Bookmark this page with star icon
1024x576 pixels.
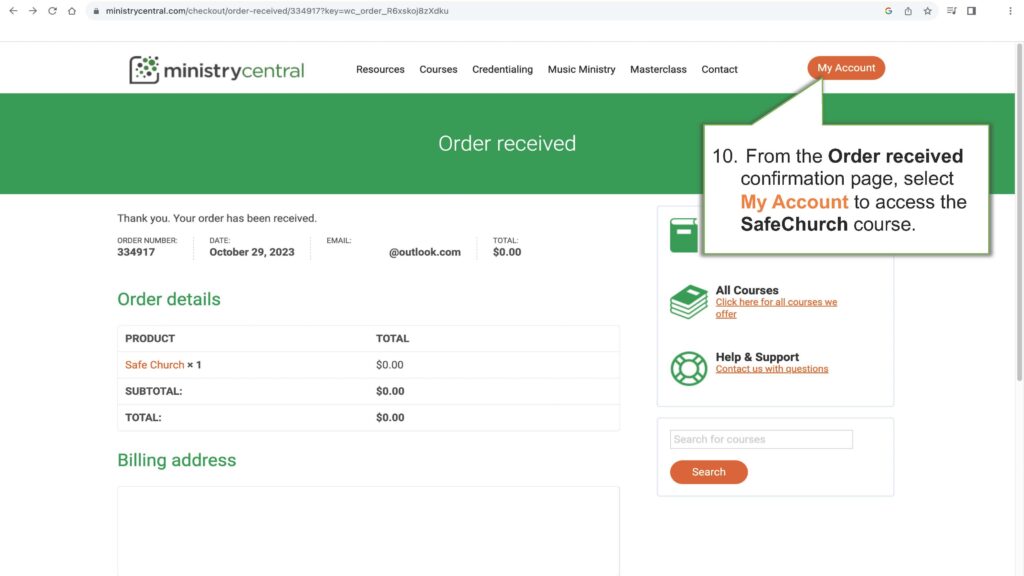pyautogui.click(x=927, y=10)
